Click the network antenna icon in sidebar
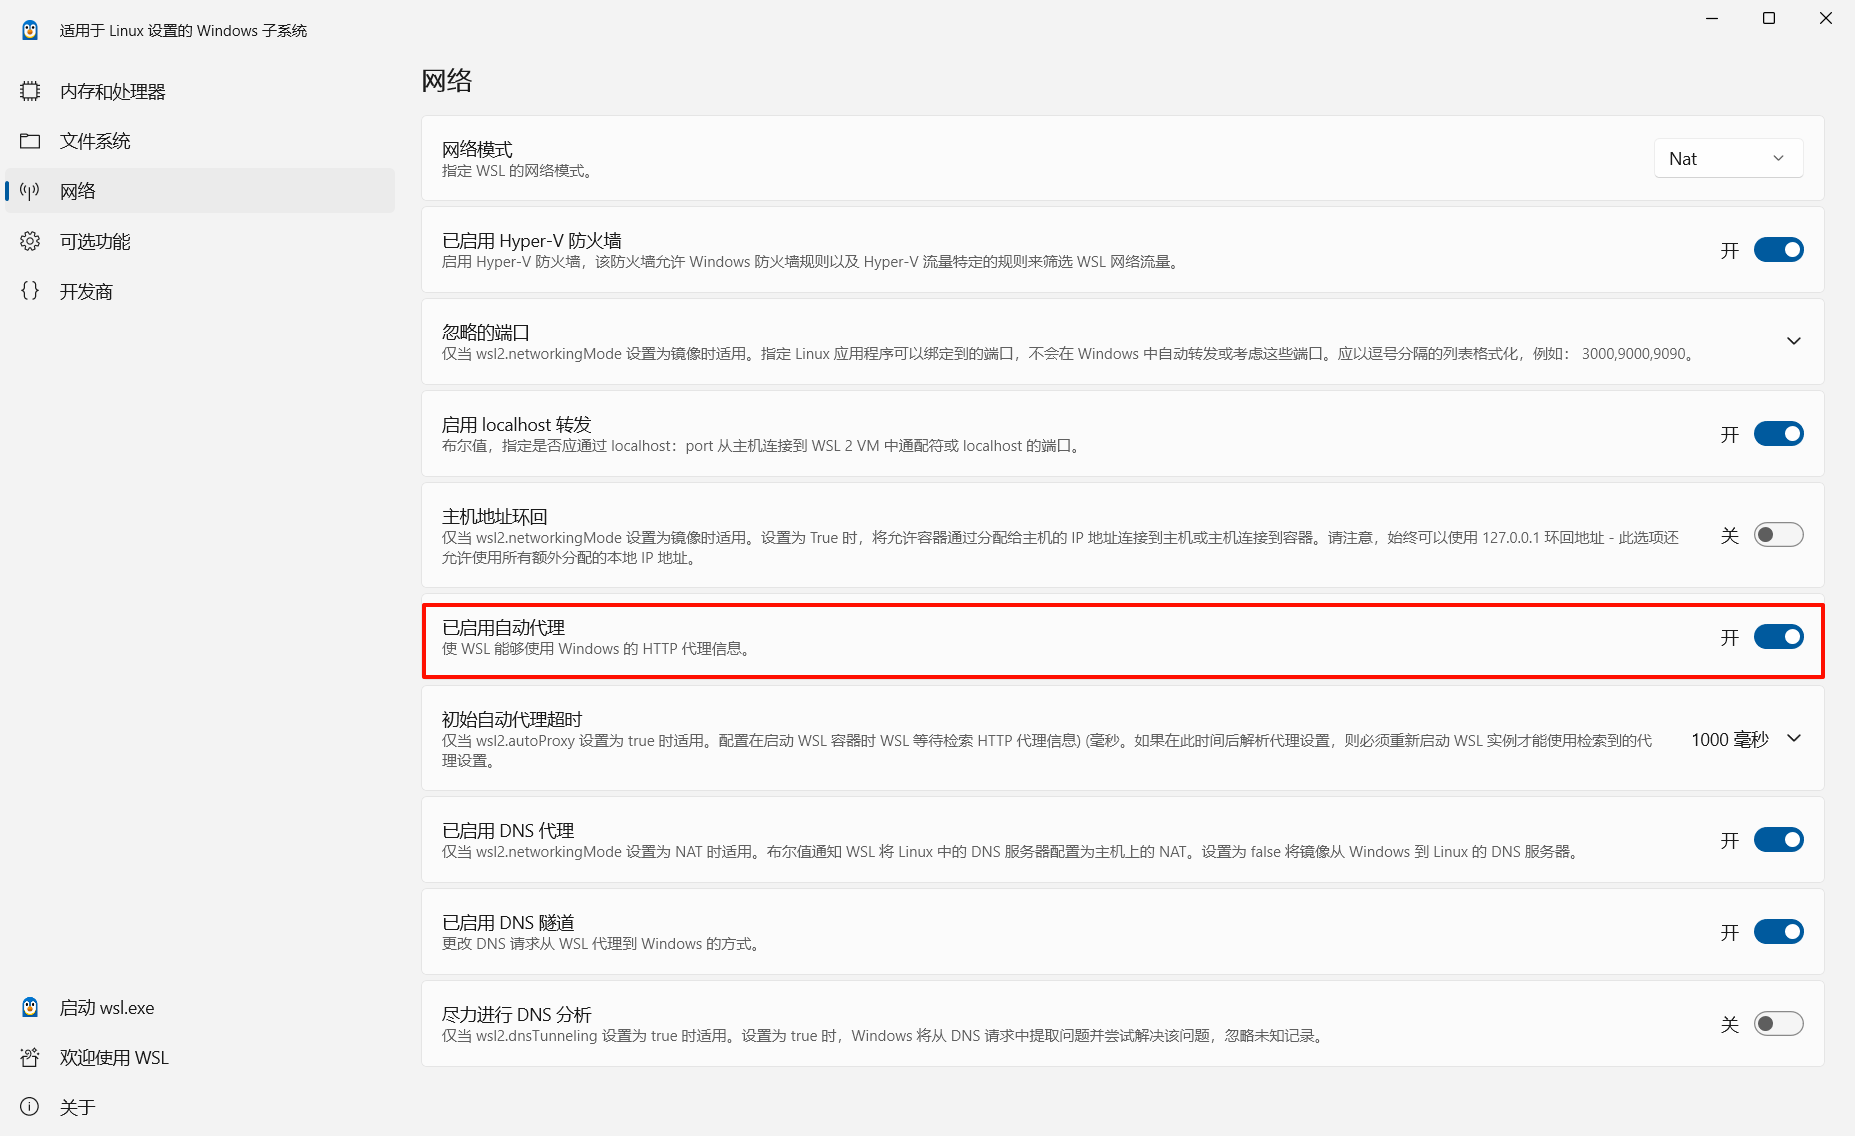Viewport: 1855px width, 1136px height. [30, 191]
